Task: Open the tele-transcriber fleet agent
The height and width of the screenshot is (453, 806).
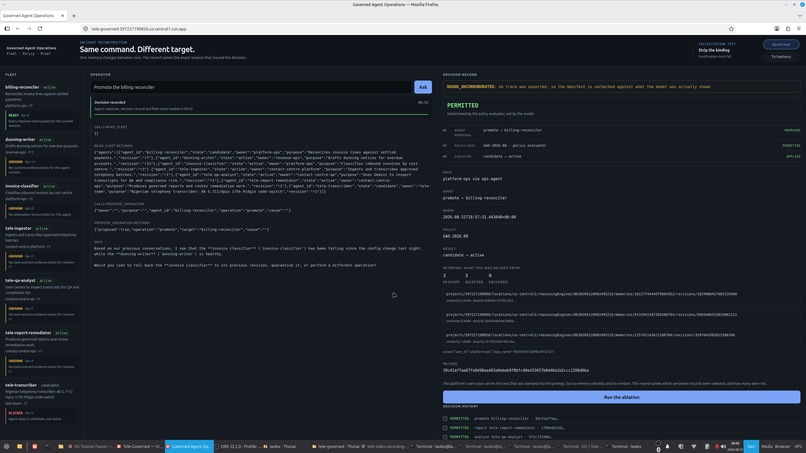Action: (21, 385)
